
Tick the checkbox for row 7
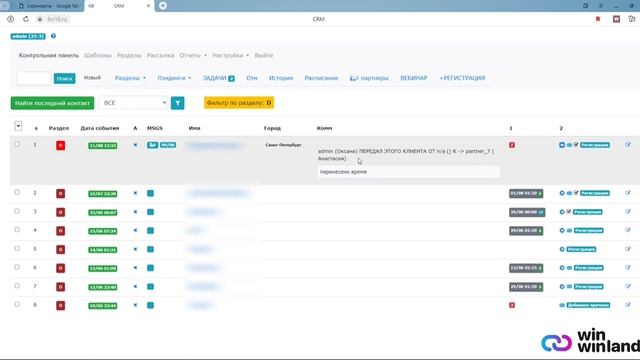click(x=17, y=286)
